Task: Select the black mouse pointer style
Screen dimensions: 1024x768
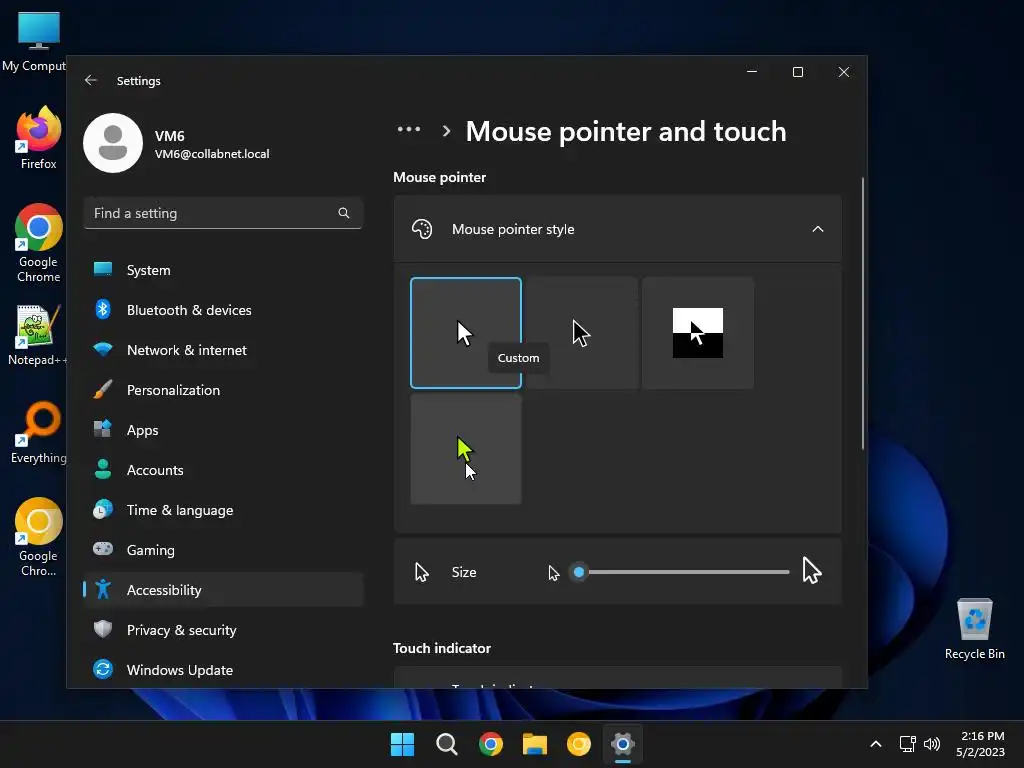Action: coord(582,333)
